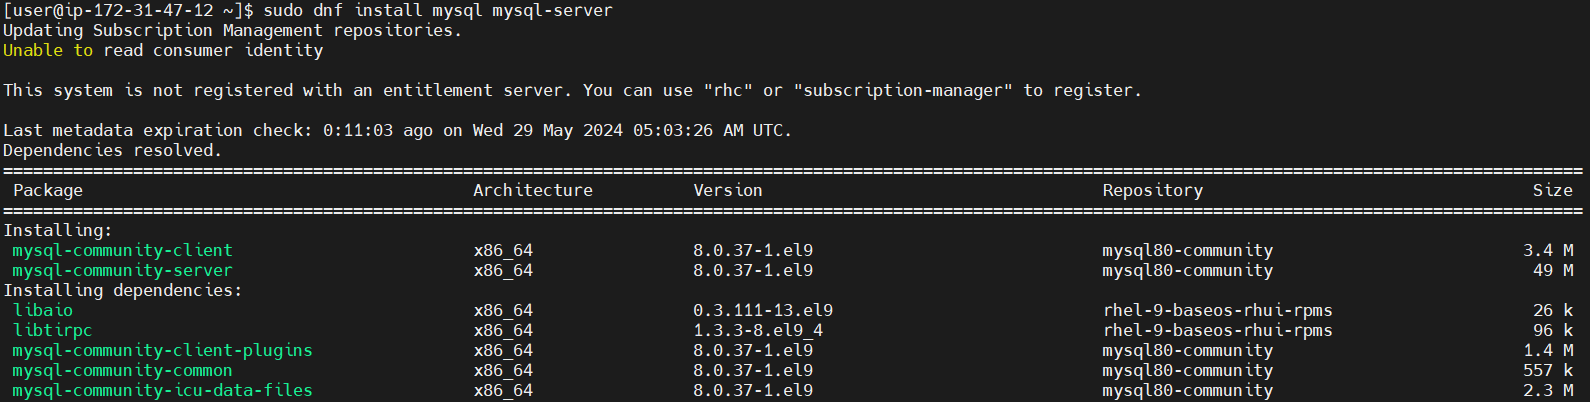Click the Size column header
The image size is (1590, 402).
[x=1552, y=190]
